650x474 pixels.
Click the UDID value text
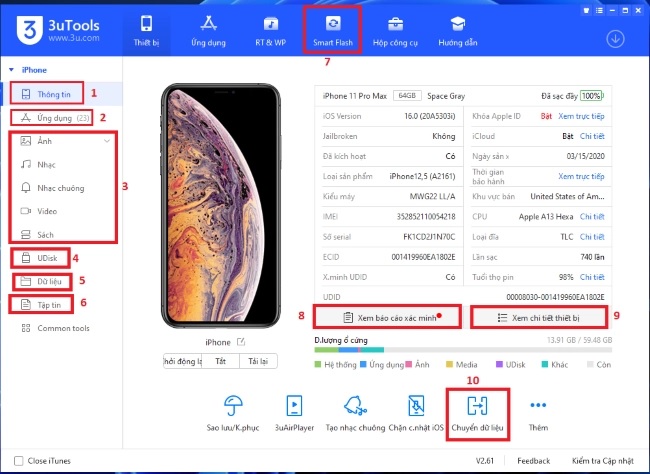(555, 297)
